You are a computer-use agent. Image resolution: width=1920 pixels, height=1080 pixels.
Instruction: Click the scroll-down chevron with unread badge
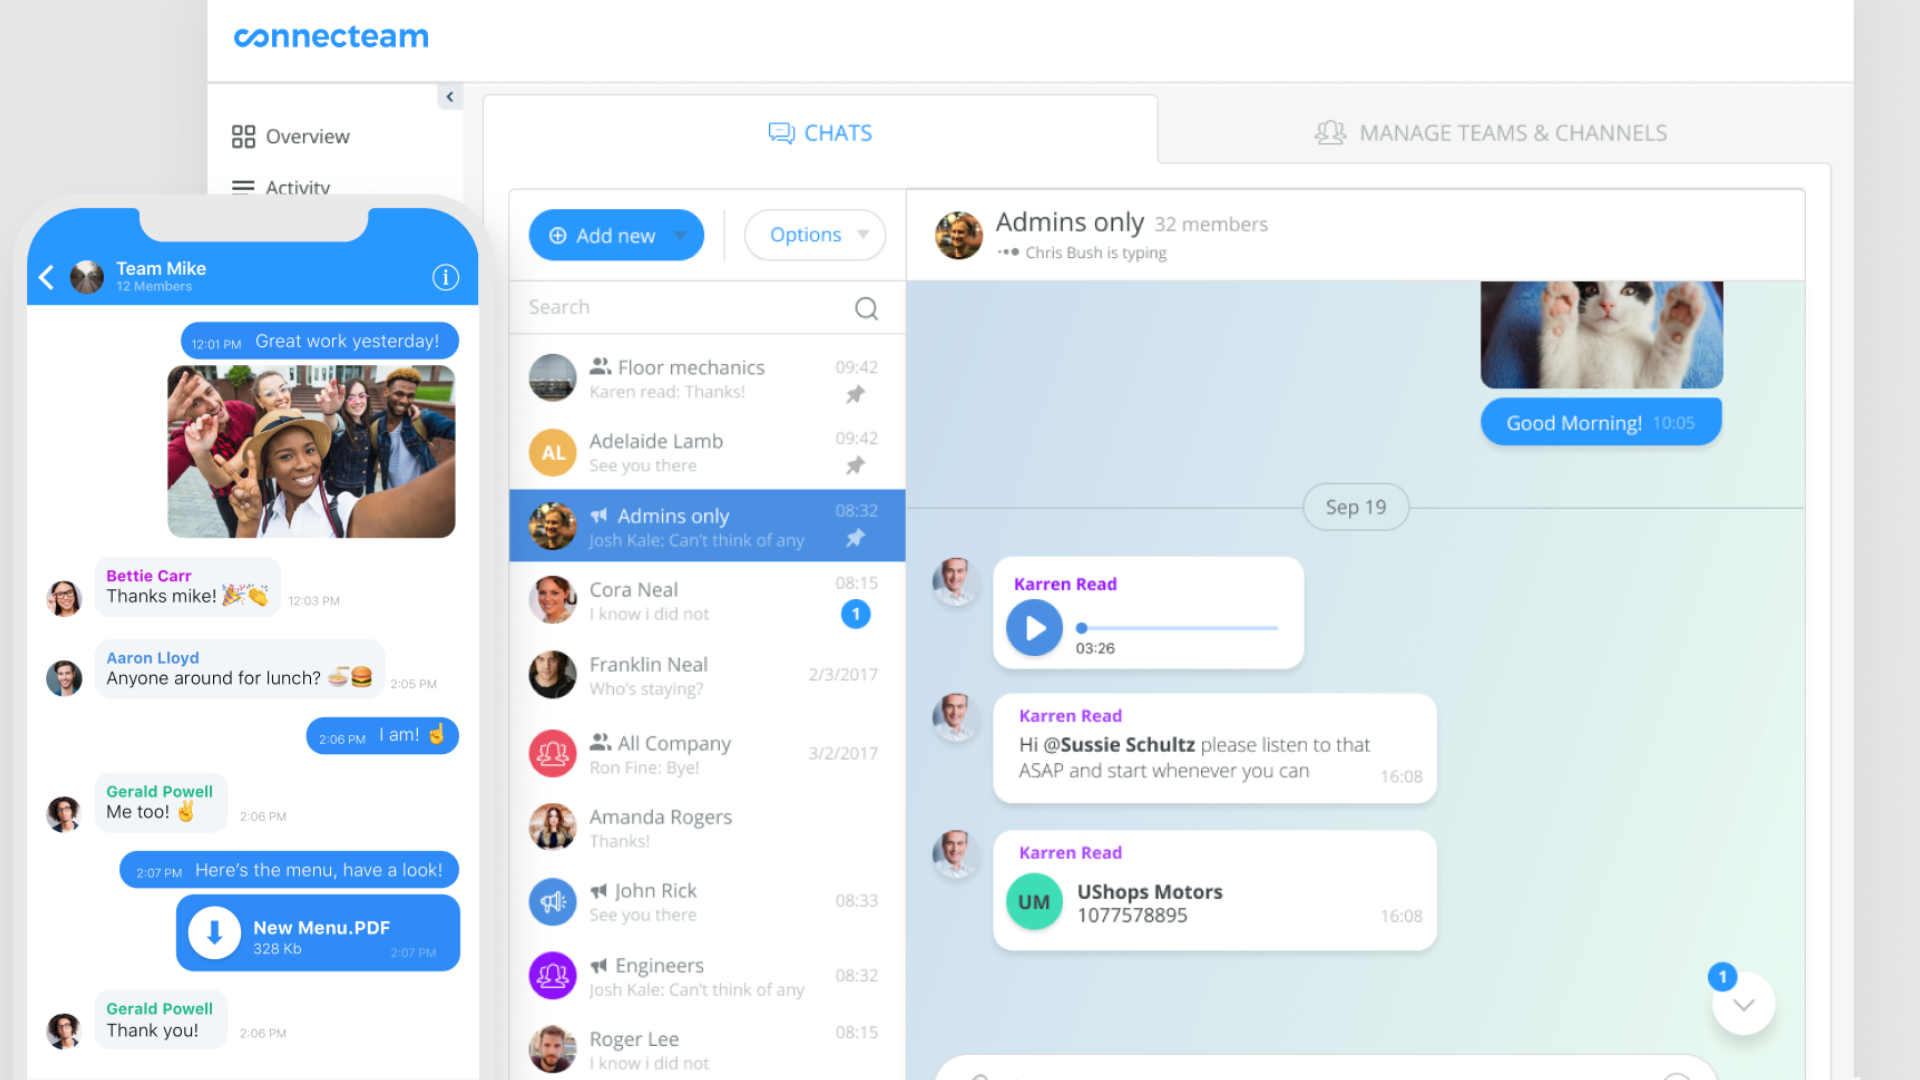coord(1743,1003)
